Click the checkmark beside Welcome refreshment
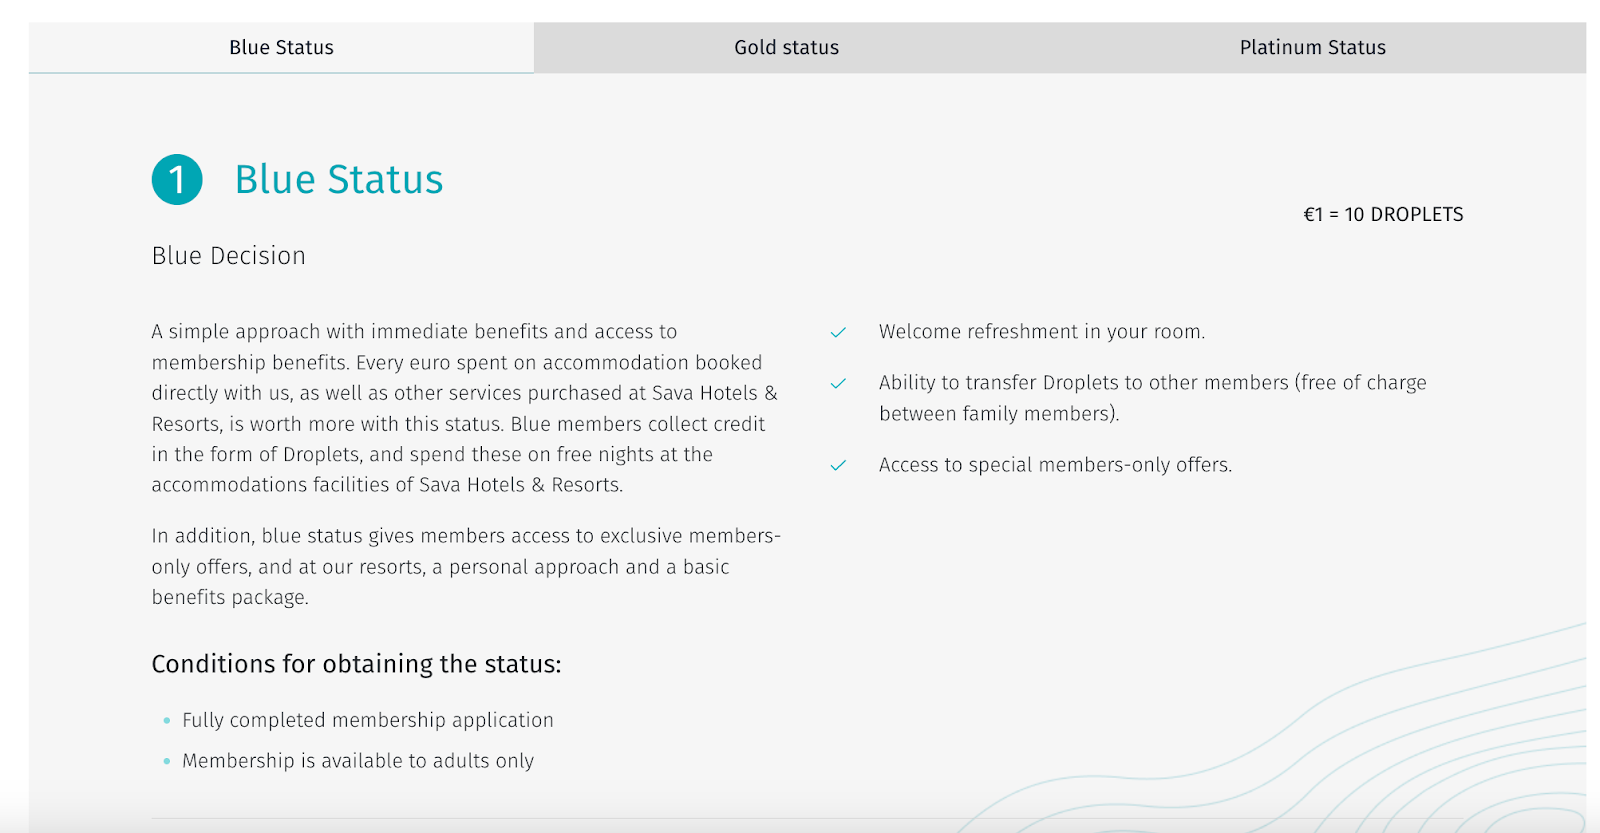The width and height of the screenshot is (1600, 833). tap(838, 333)
